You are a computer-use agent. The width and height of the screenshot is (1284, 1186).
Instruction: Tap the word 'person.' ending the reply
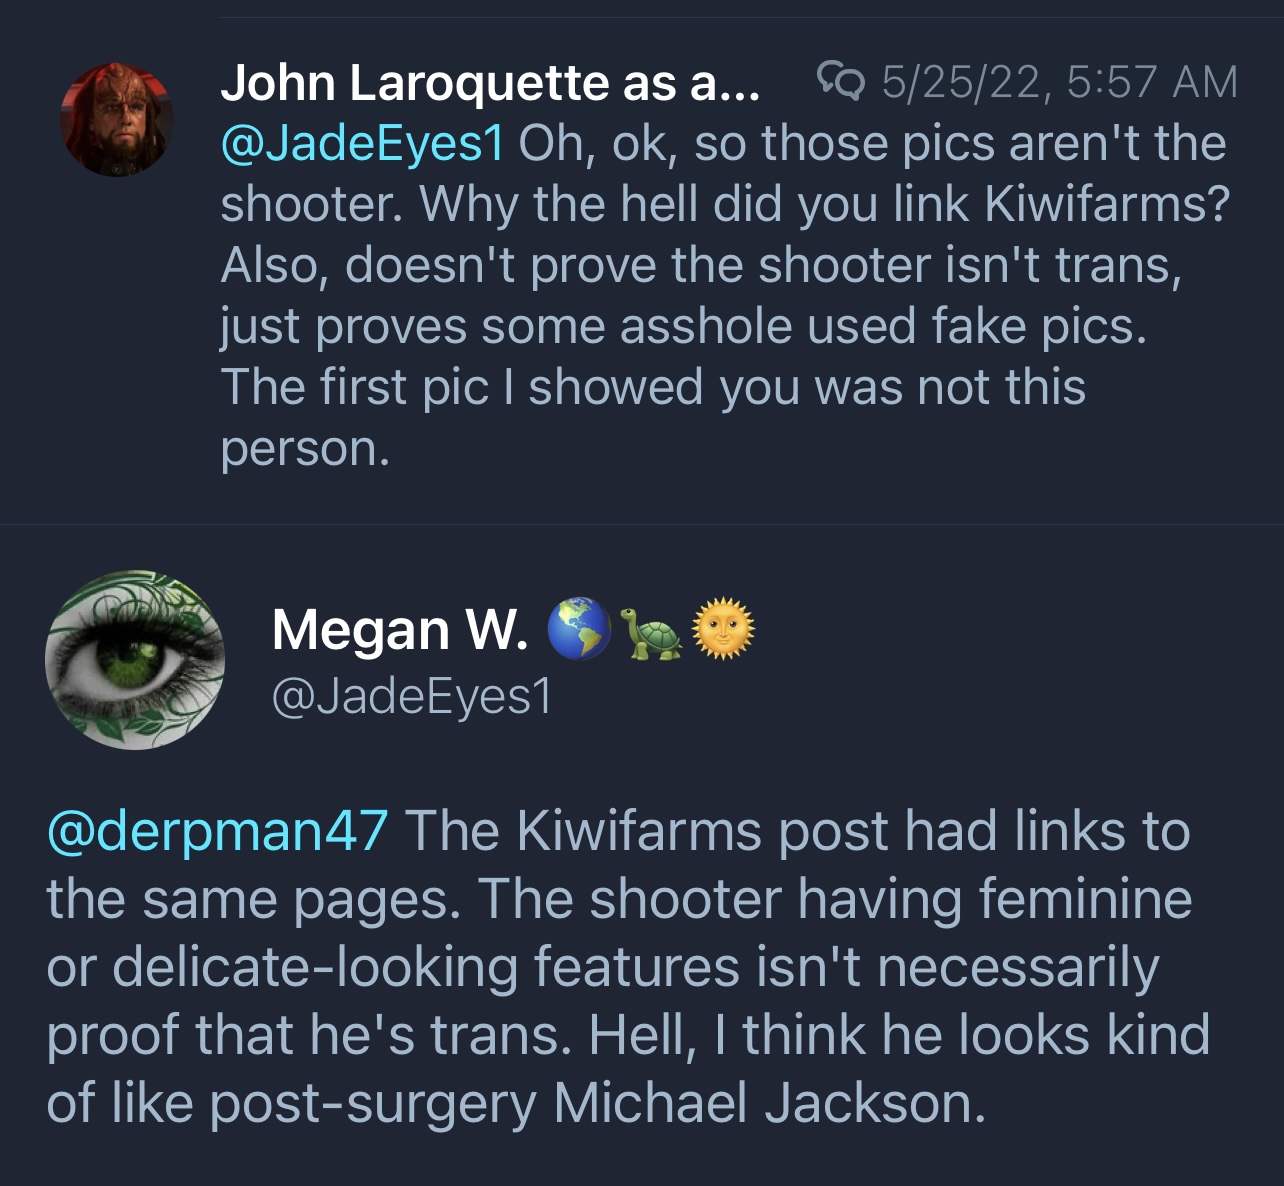tap(305, 450)
